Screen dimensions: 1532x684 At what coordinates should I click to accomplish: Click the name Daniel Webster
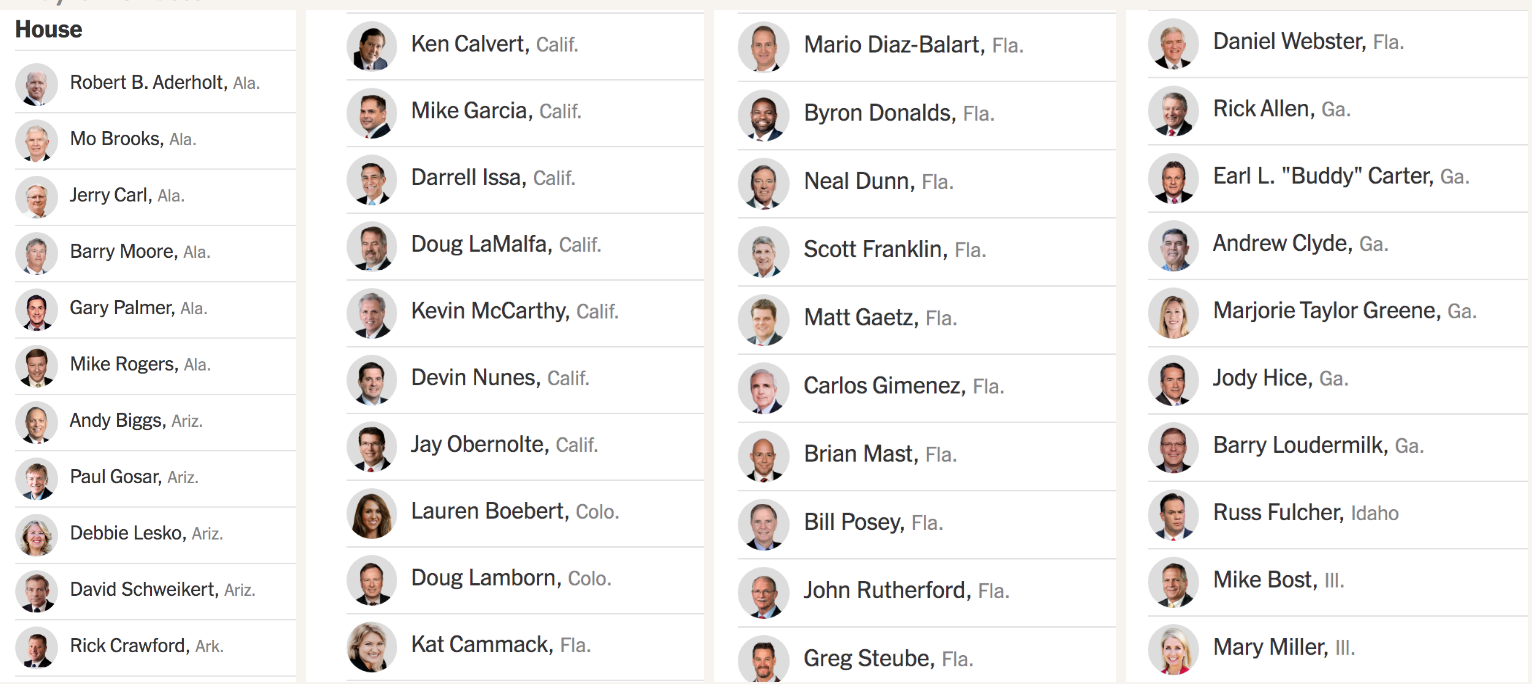click(1289, 42)
